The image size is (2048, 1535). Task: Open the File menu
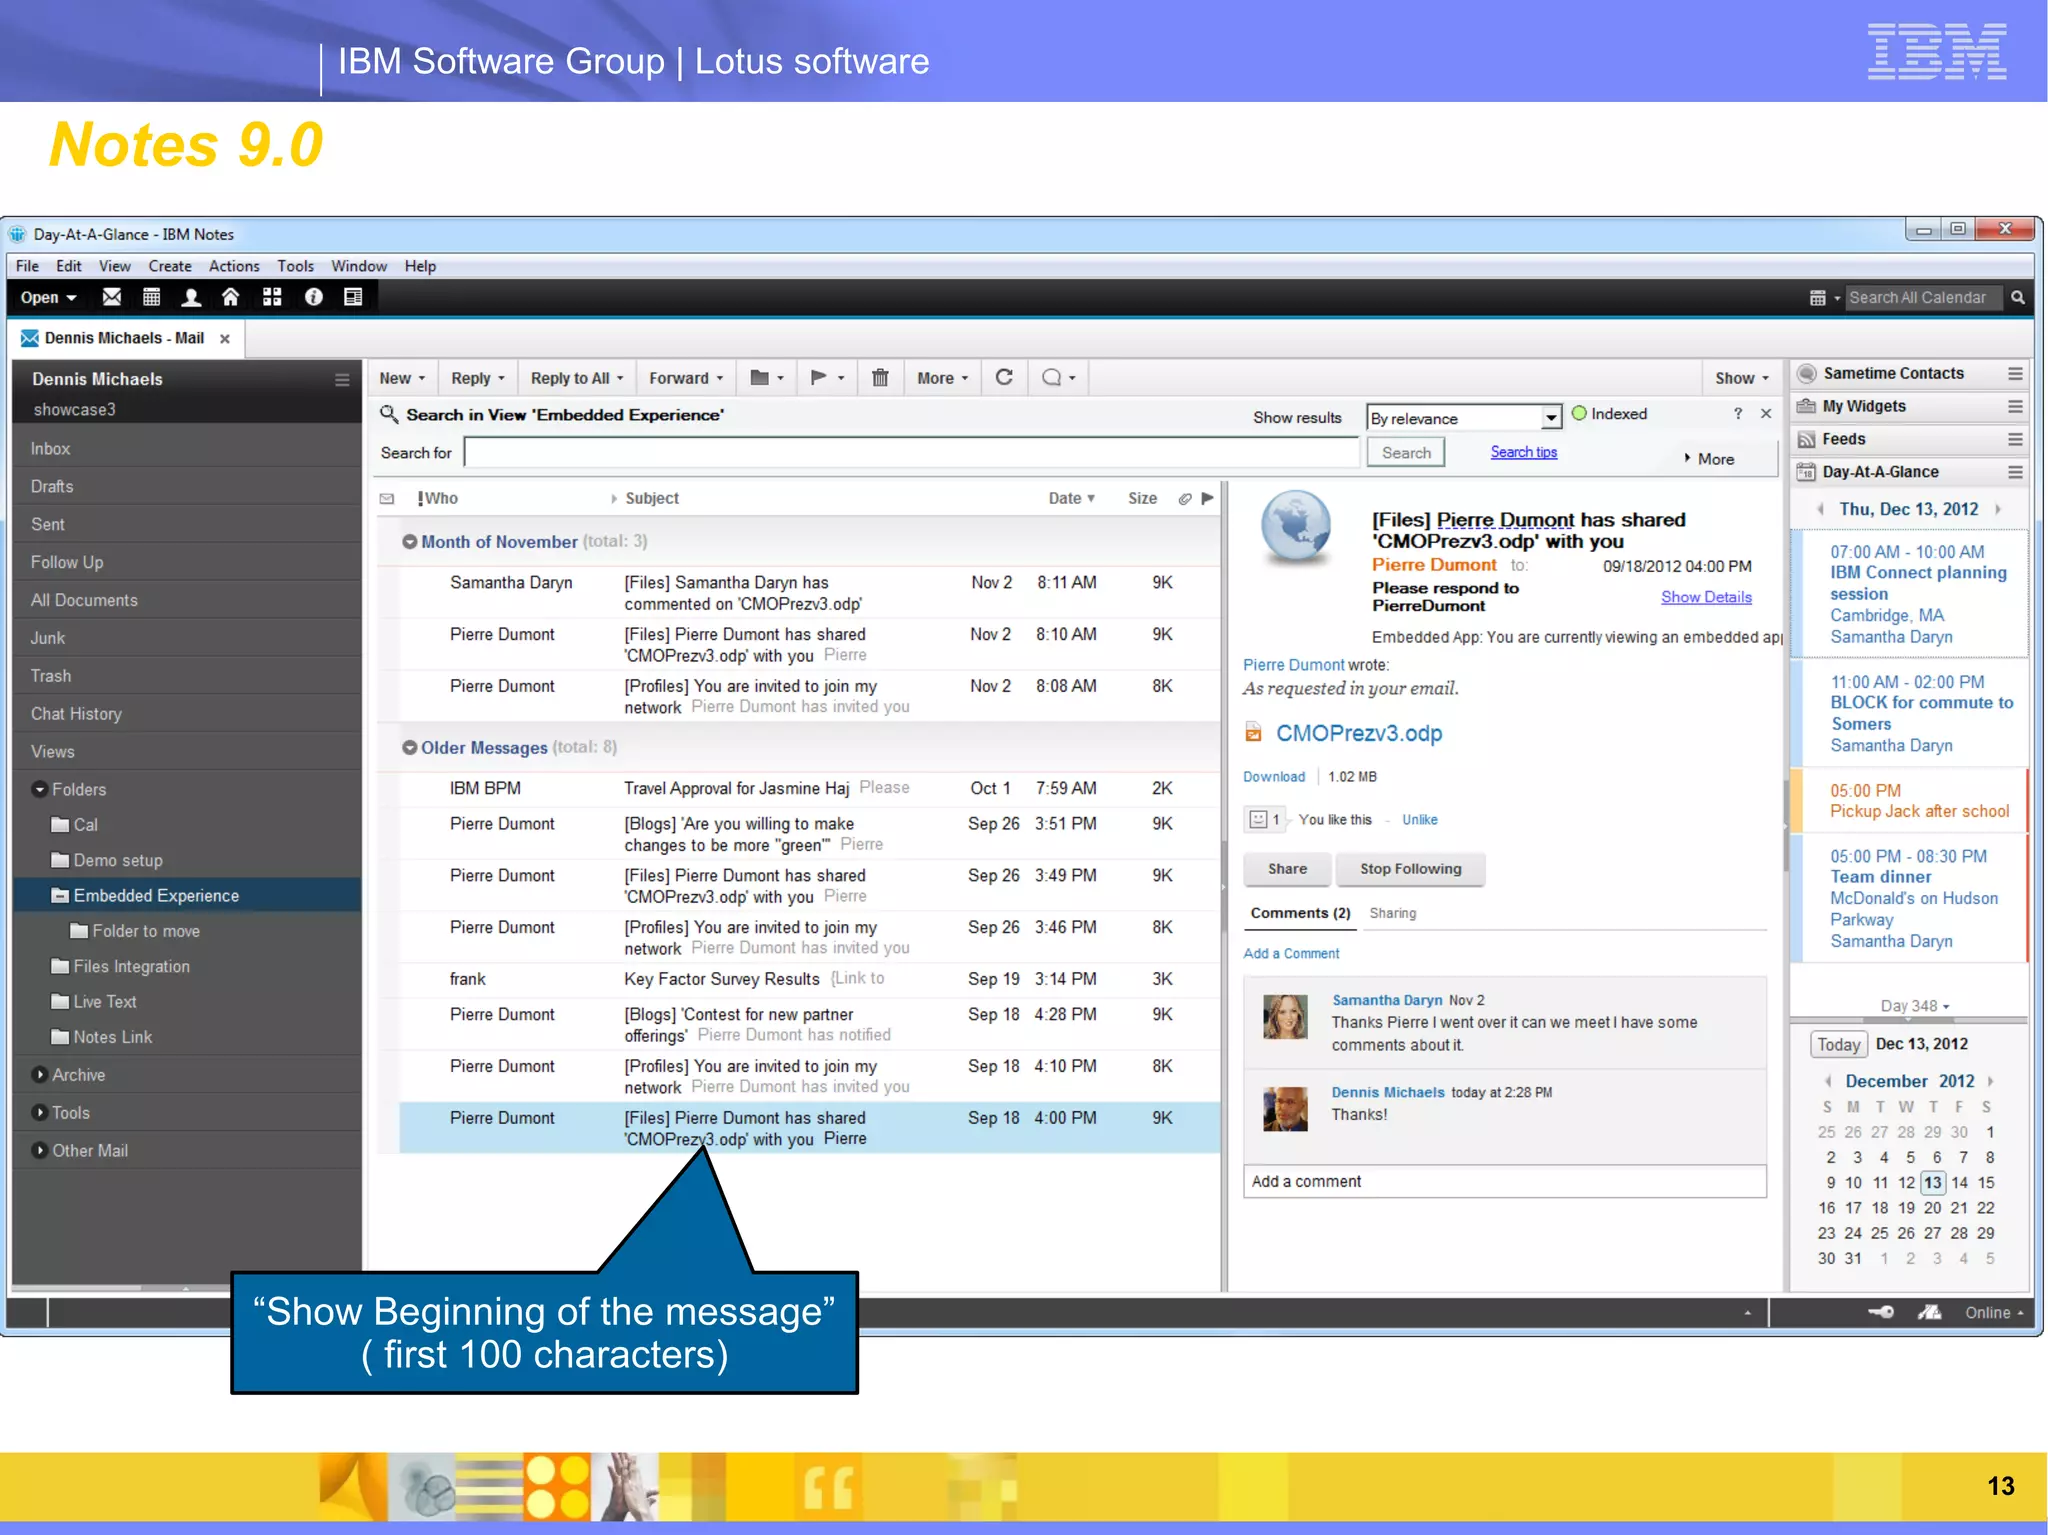(x=27, y=266)
